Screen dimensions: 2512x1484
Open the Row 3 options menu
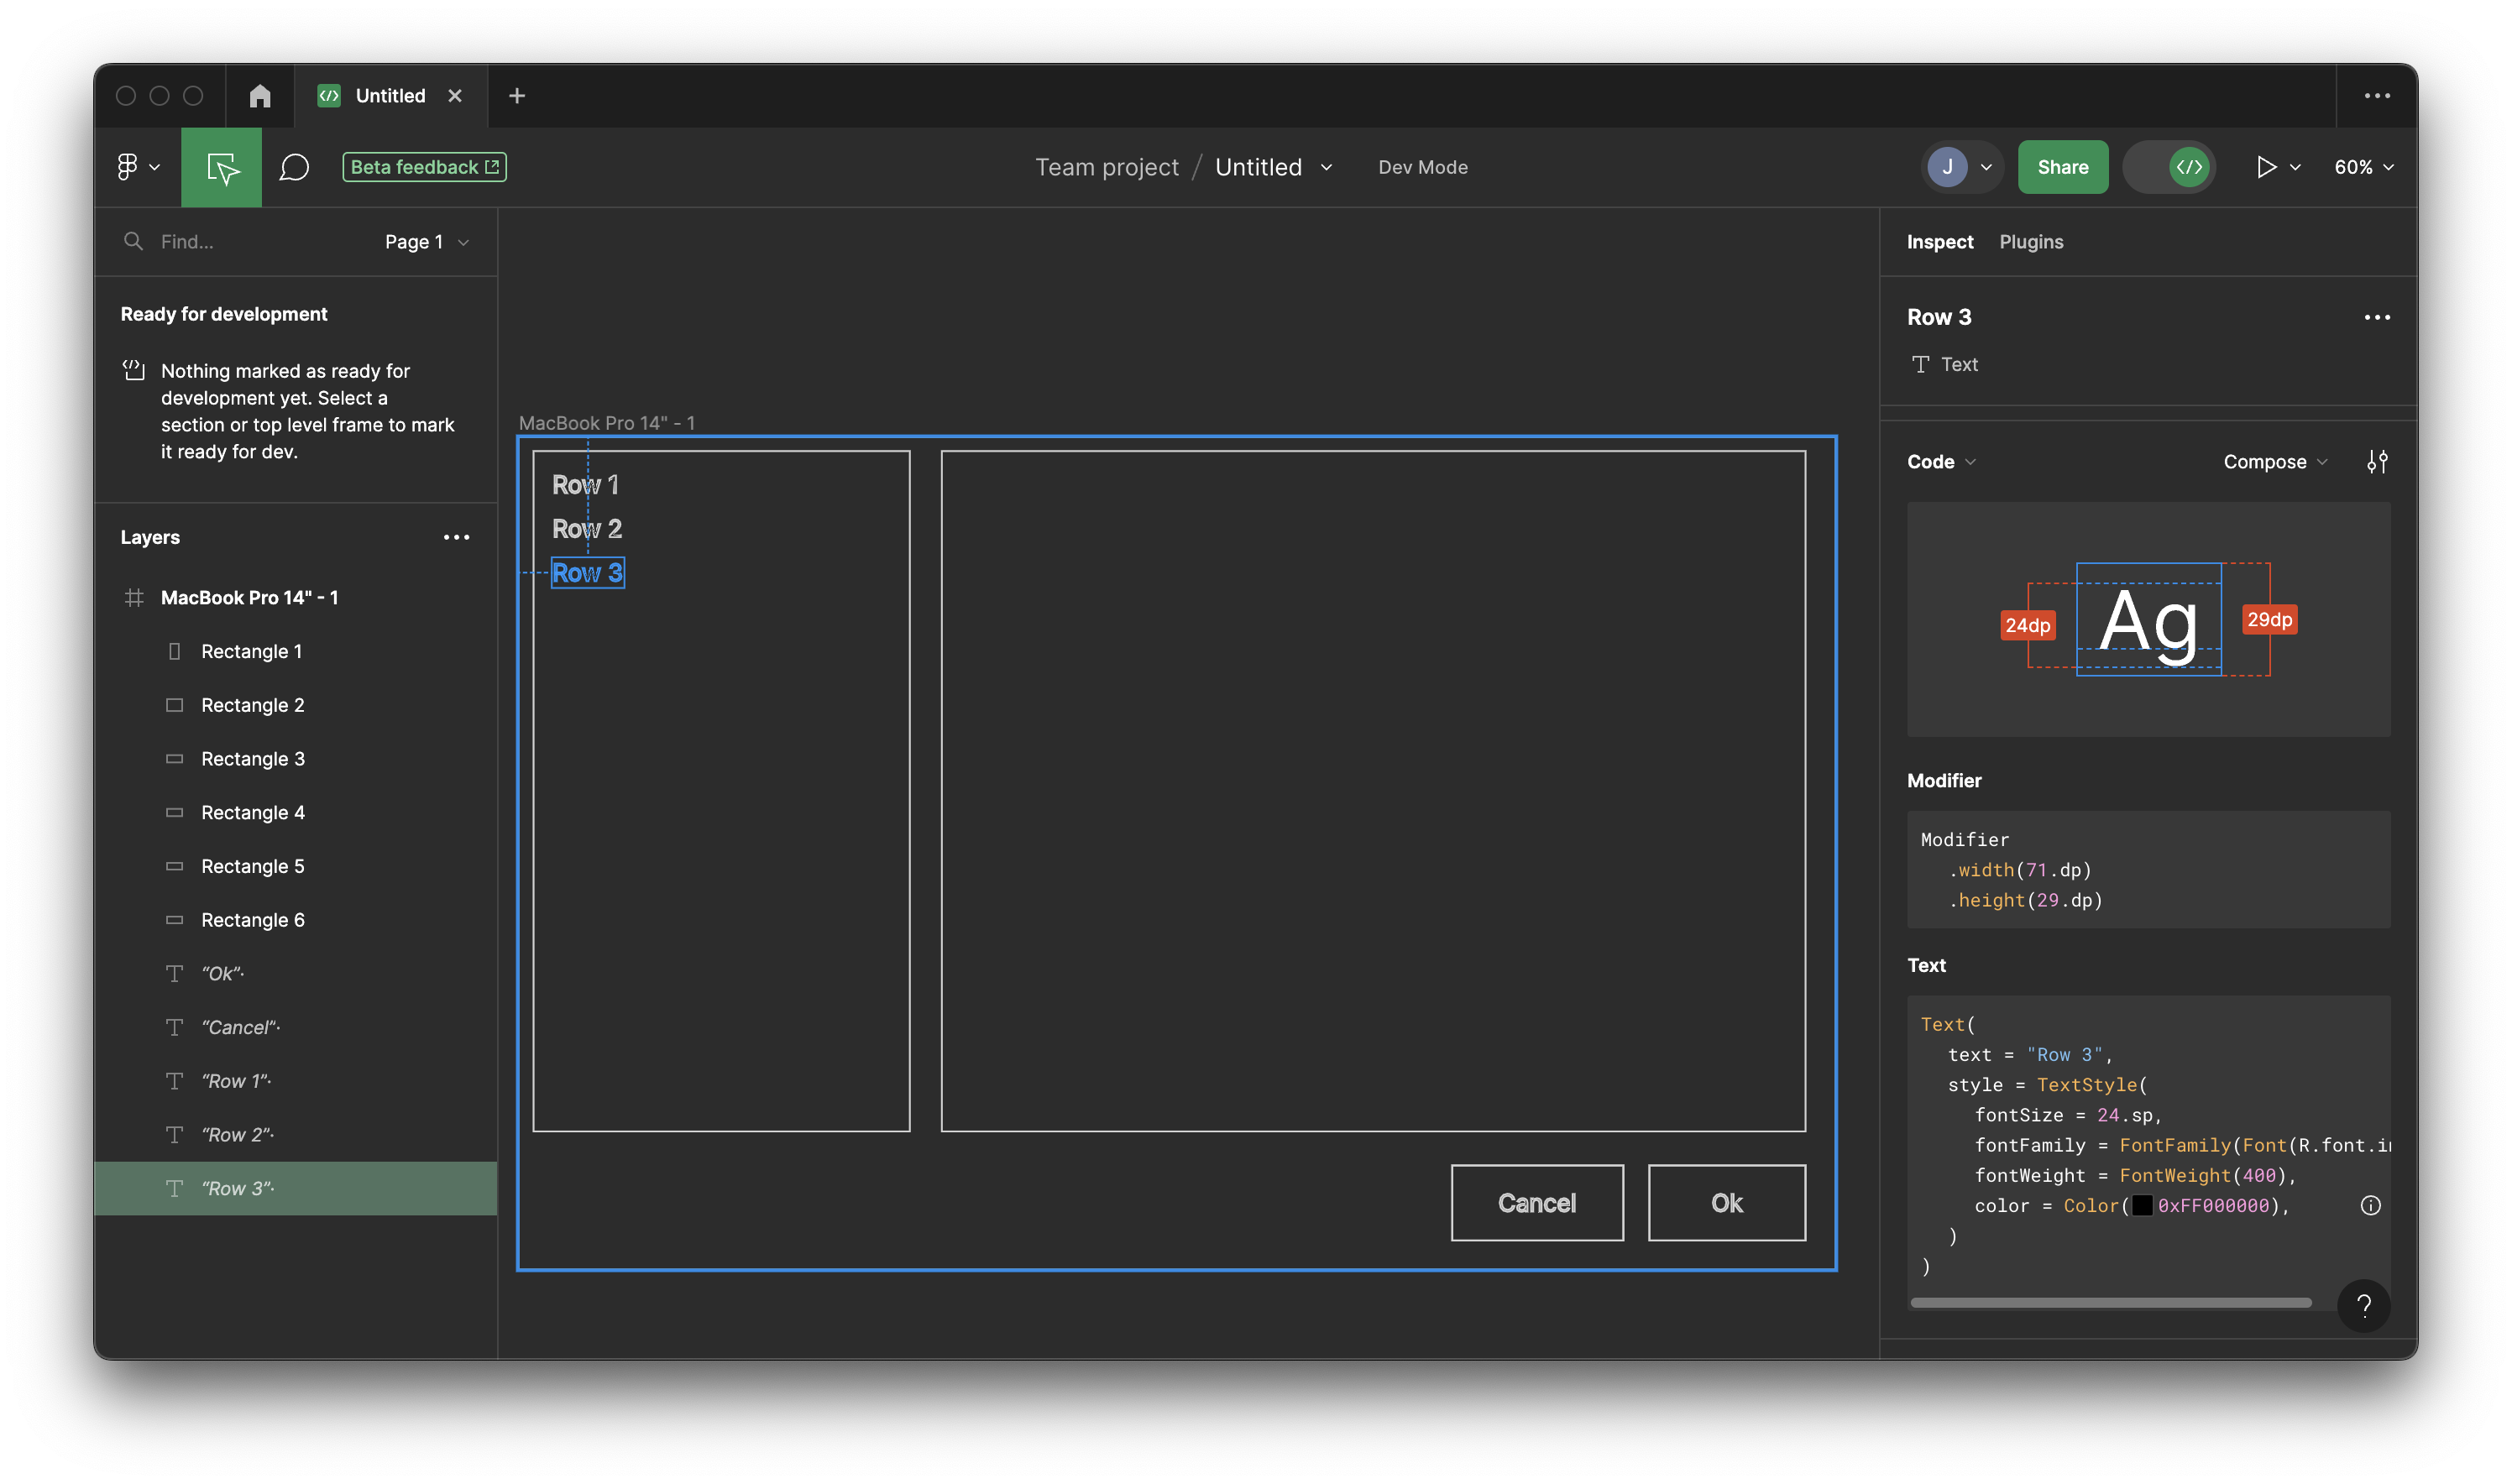[x=2378, y=317]
